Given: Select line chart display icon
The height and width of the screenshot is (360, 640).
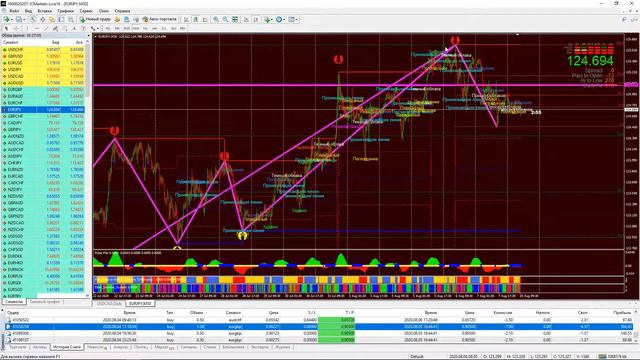Looking at the screenshot, I should 205,19.
